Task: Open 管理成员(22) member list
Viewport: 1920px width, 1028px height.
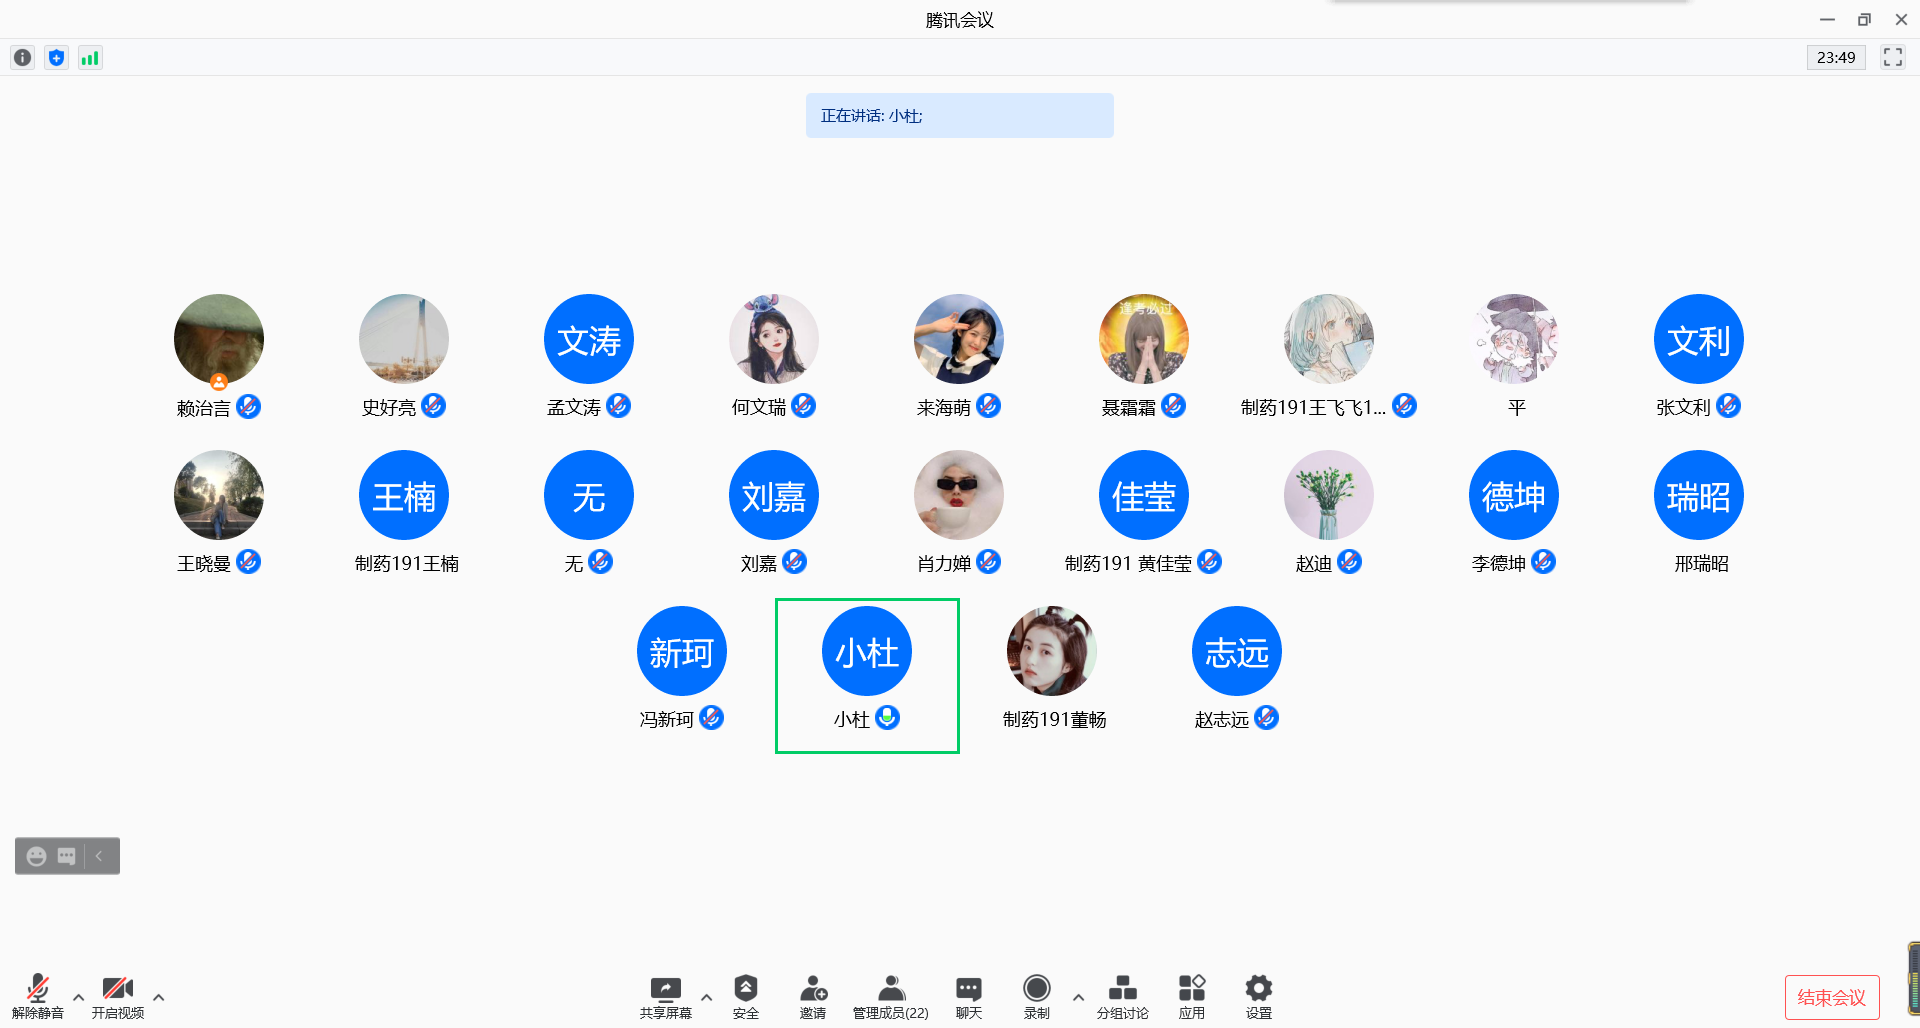Action: coord(890,996)
